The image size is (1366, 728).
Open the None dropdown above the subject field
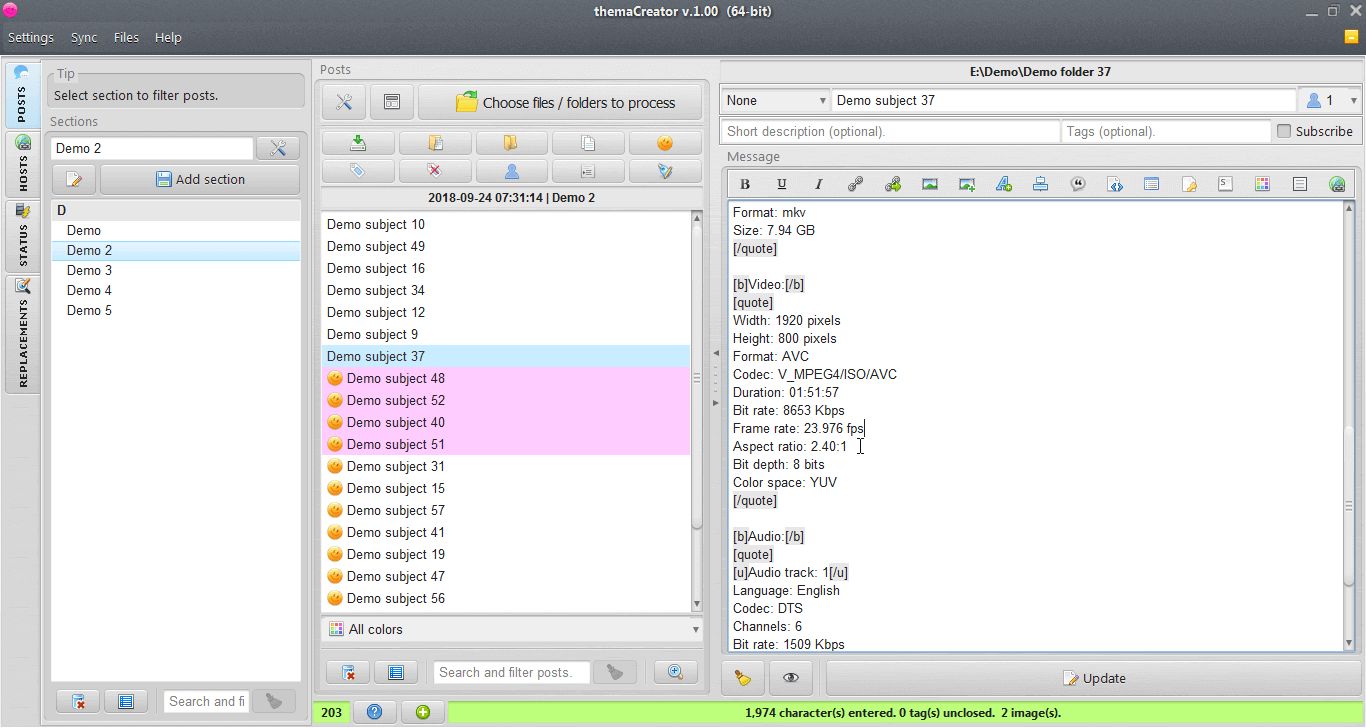coord(774,100)
